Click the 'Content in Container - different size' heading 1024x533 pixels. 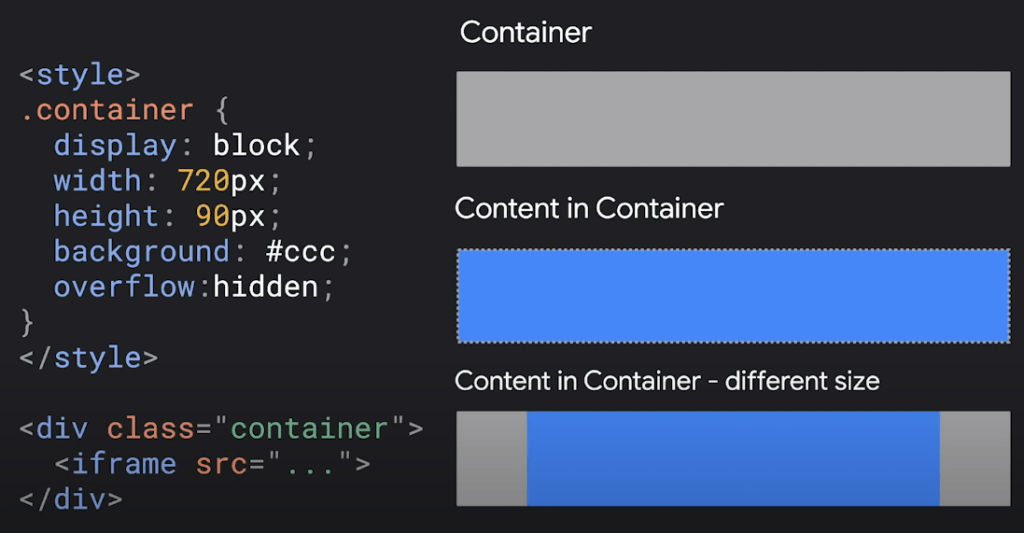pyautogui.click(x=667, y=381)
